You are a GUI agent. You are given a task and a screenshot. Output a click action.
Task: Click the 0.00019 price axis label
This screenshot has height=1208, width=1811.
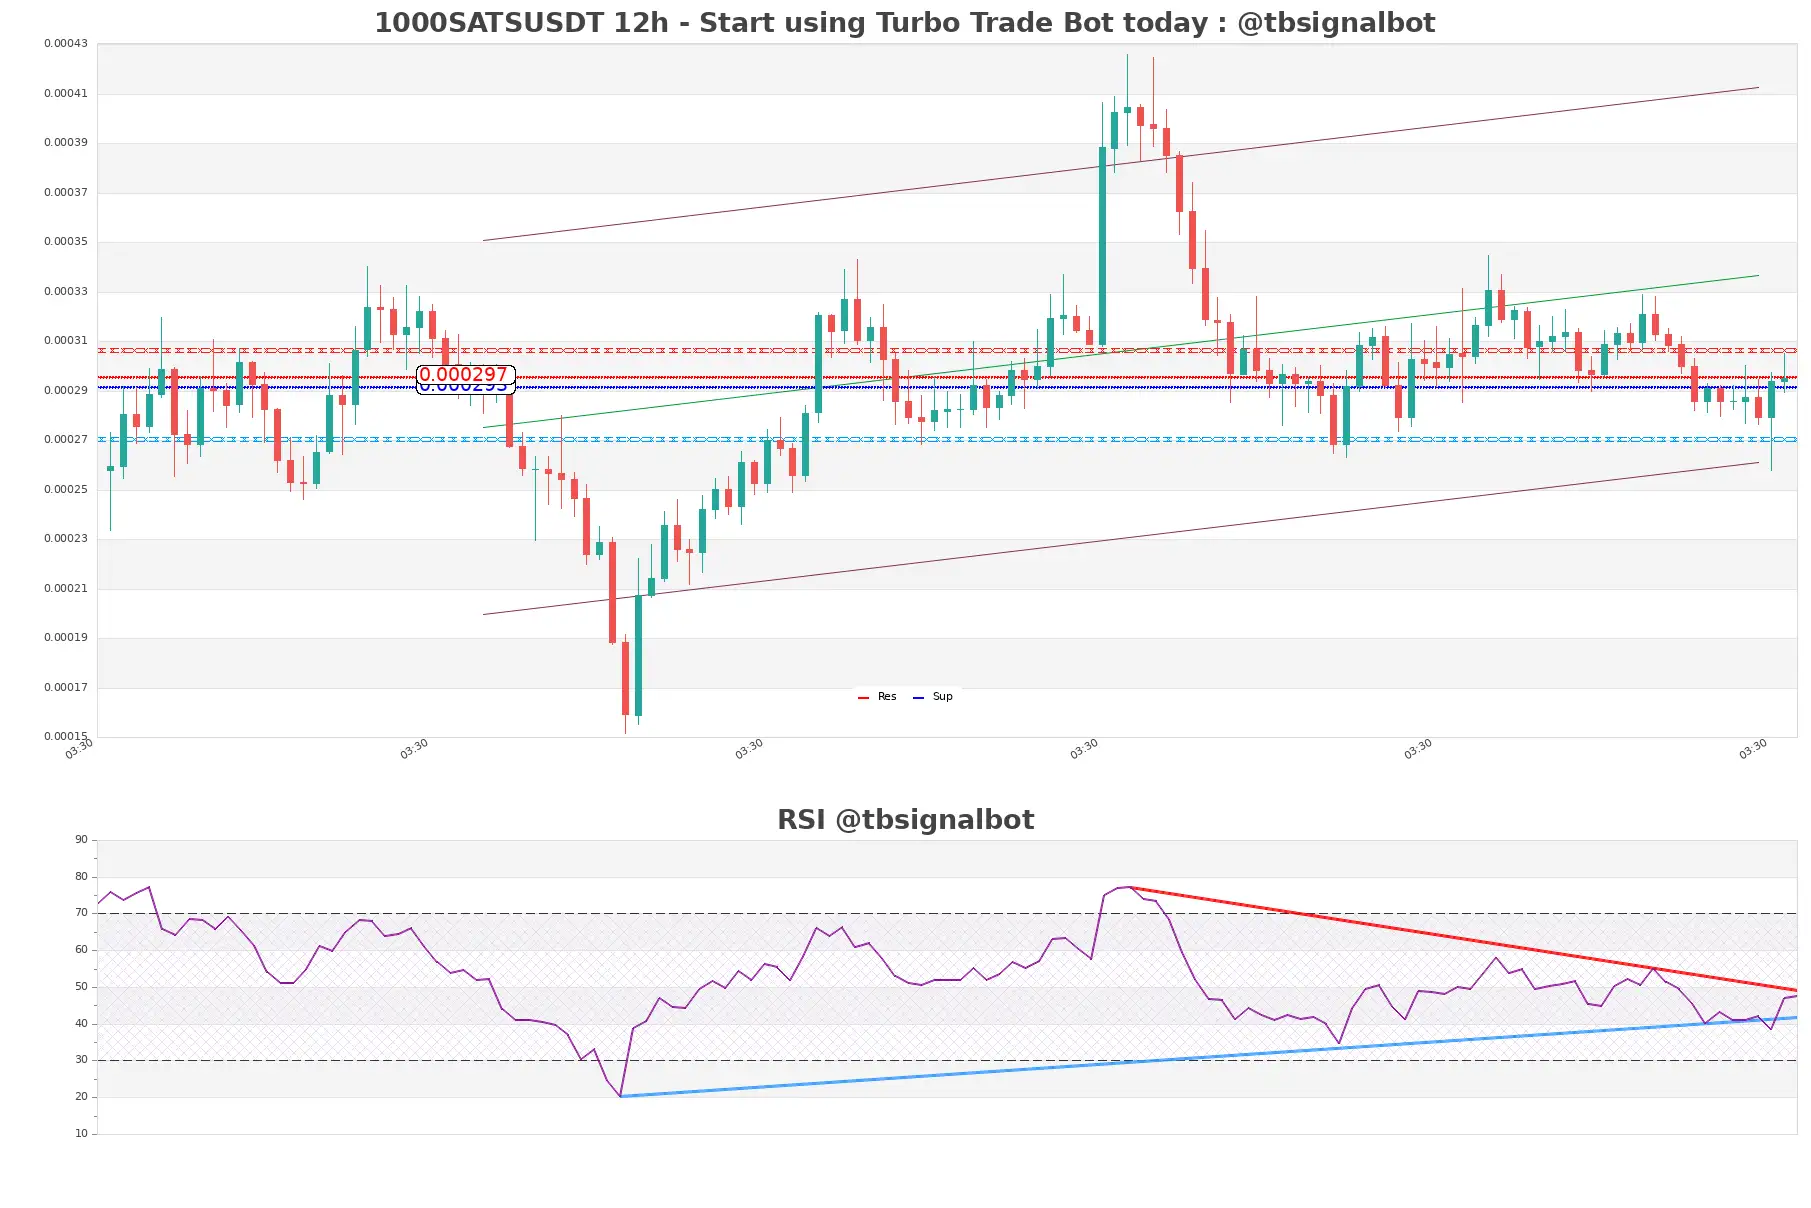65,638
